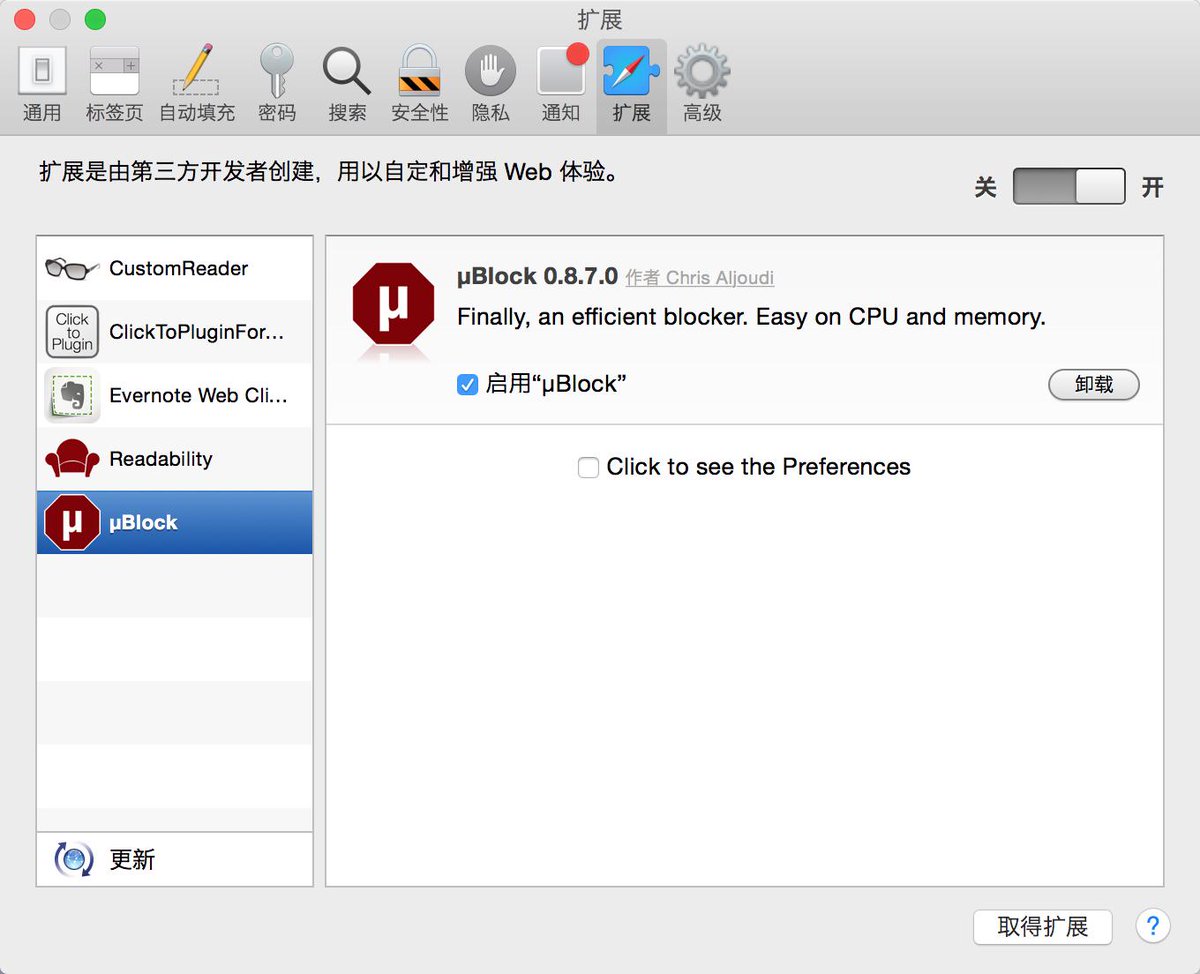Image resolution: width=1200 pixels, height=974 pixels.
Task: Click the 取得扩展 Get Extensions button
Action: (1043, 926)
